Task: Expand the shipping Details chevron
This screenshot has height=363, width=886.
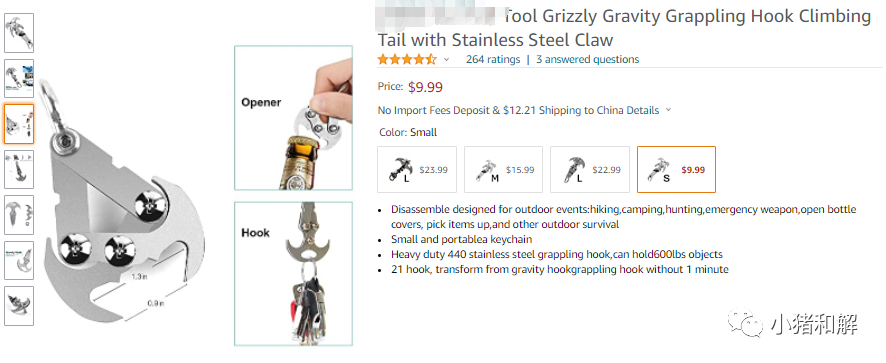Action: coord(668,110)
